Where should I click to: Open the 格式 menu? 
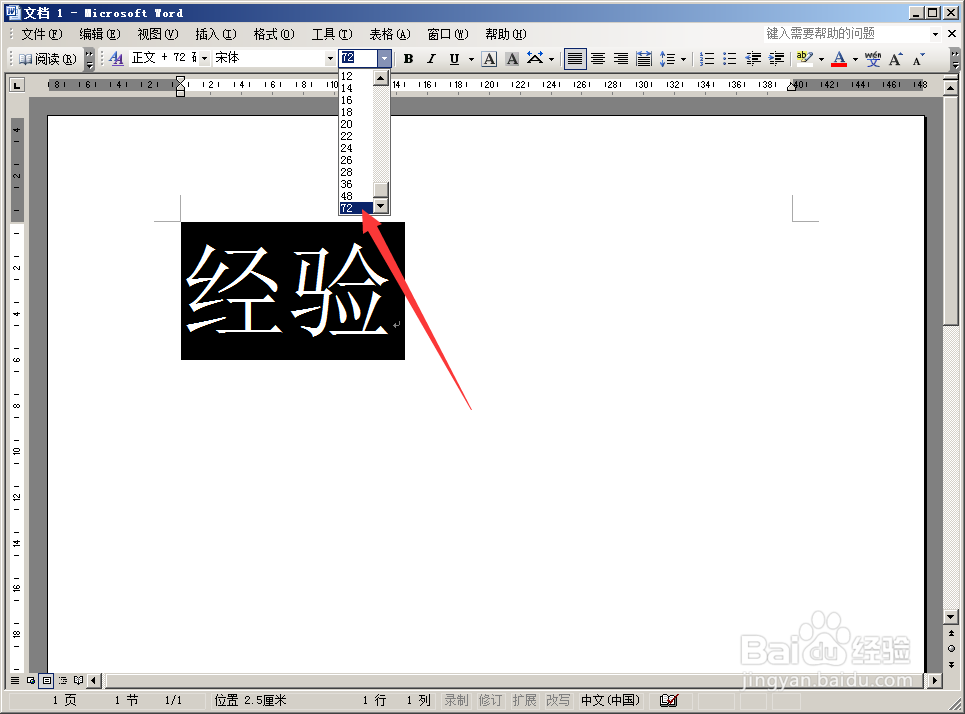click(274, 34)
